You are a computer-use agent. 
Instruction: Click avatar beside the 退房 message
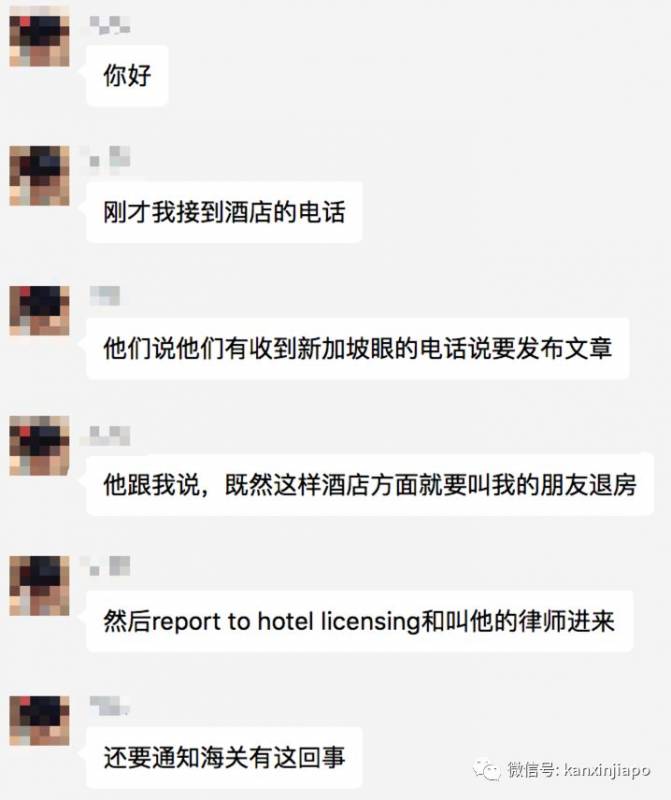pos(39,446)
